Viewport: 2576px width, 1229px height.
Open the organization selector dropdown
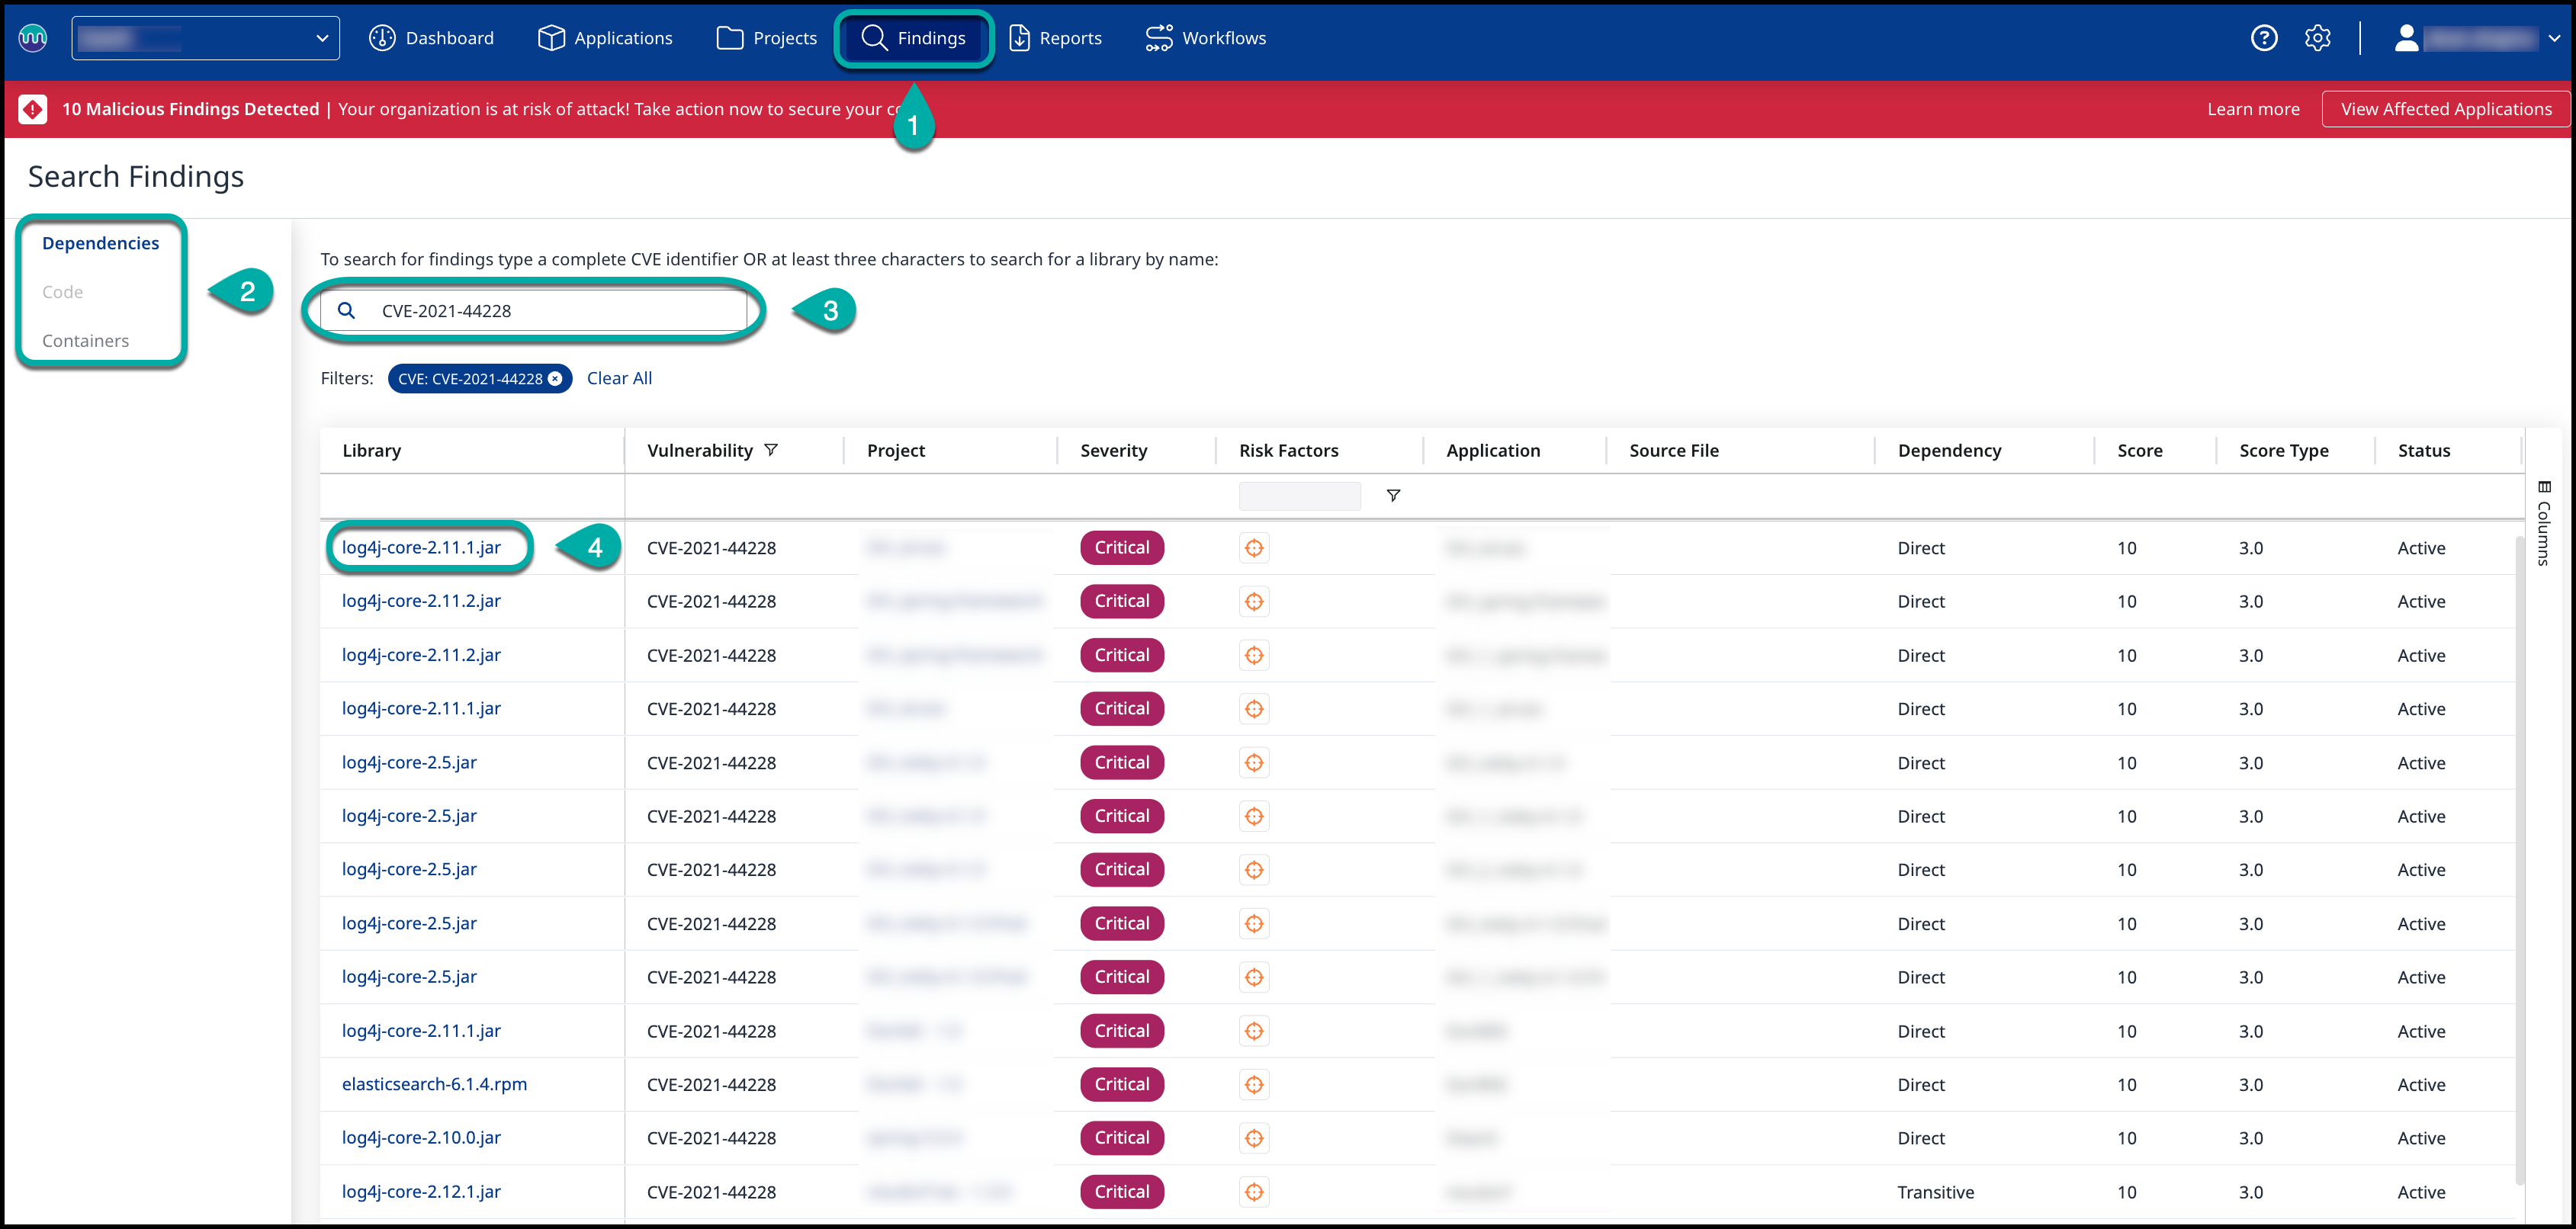point(205,38)
